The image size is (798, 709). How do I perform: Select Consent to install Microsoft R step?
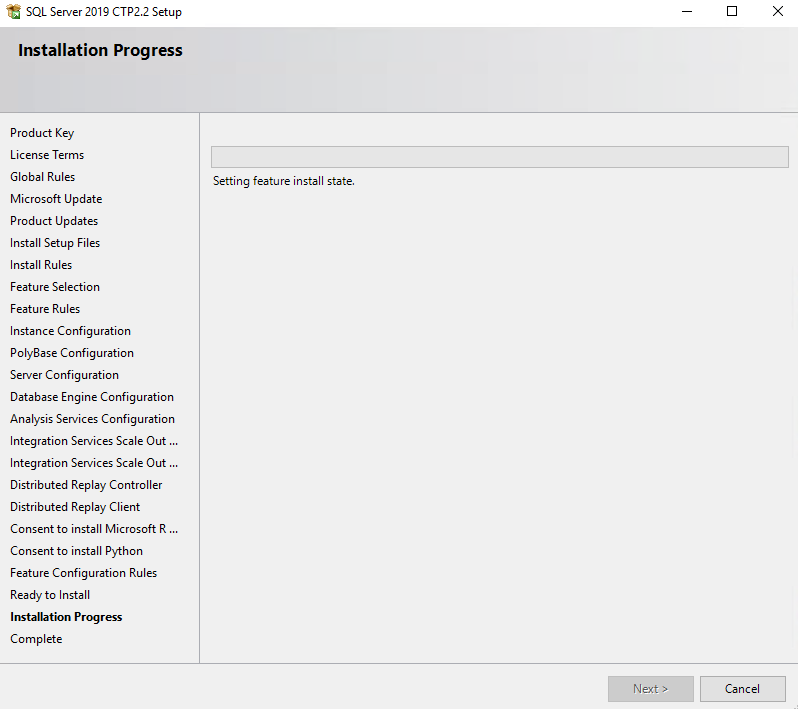pyautogui.click(x=94, y=529)
